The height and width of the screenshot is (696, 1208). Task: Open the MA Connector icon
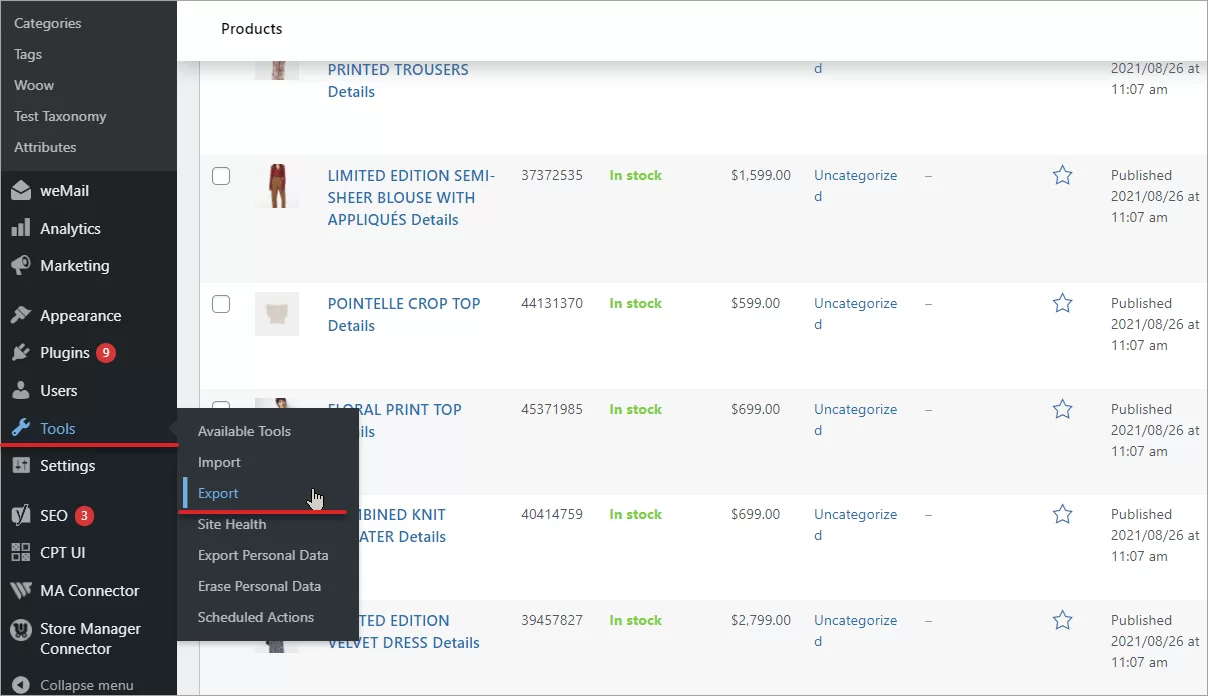[22, 590]
